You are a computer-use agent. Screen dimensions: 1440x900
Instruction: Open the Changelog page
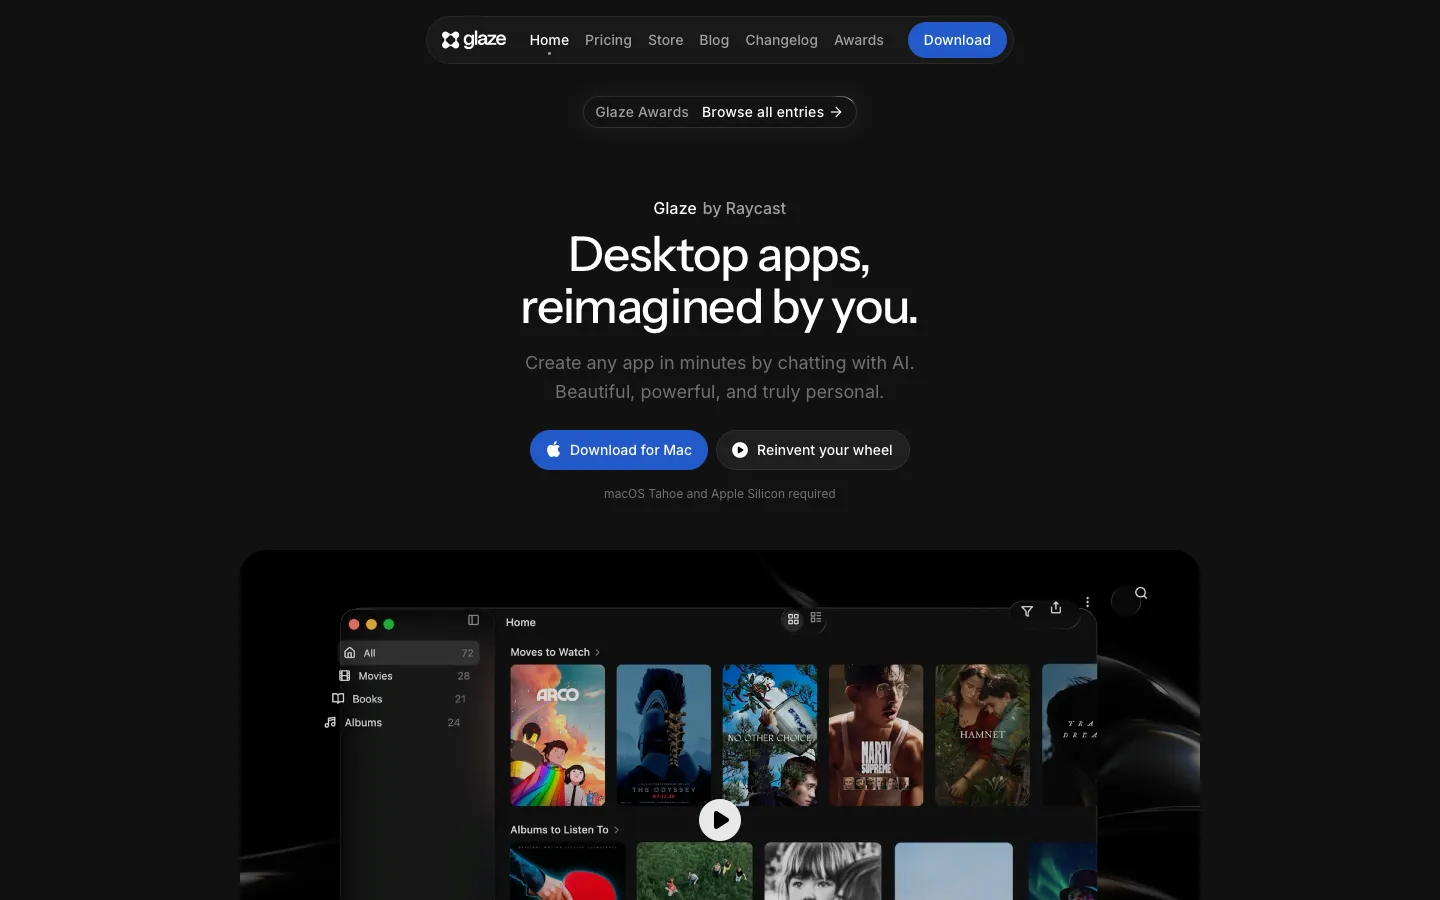click(x=781, y=40)
